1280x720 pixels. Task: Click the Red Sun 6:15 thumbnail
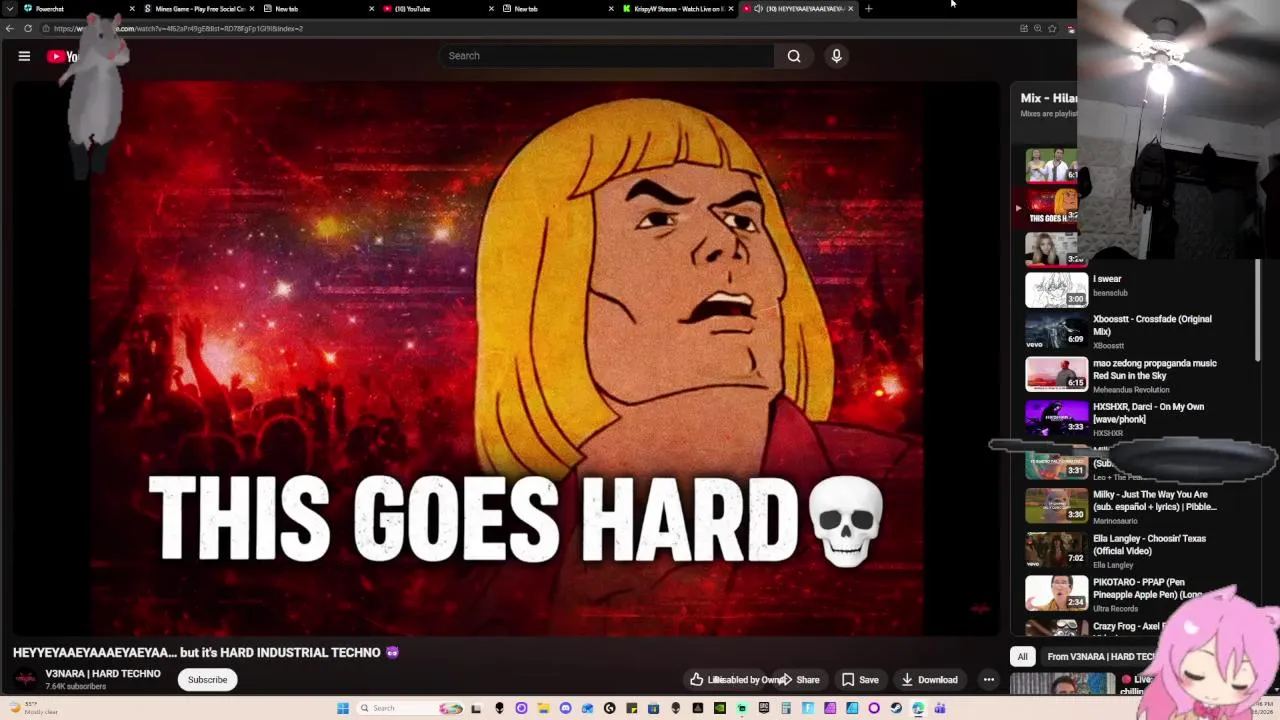(1056, 374)
